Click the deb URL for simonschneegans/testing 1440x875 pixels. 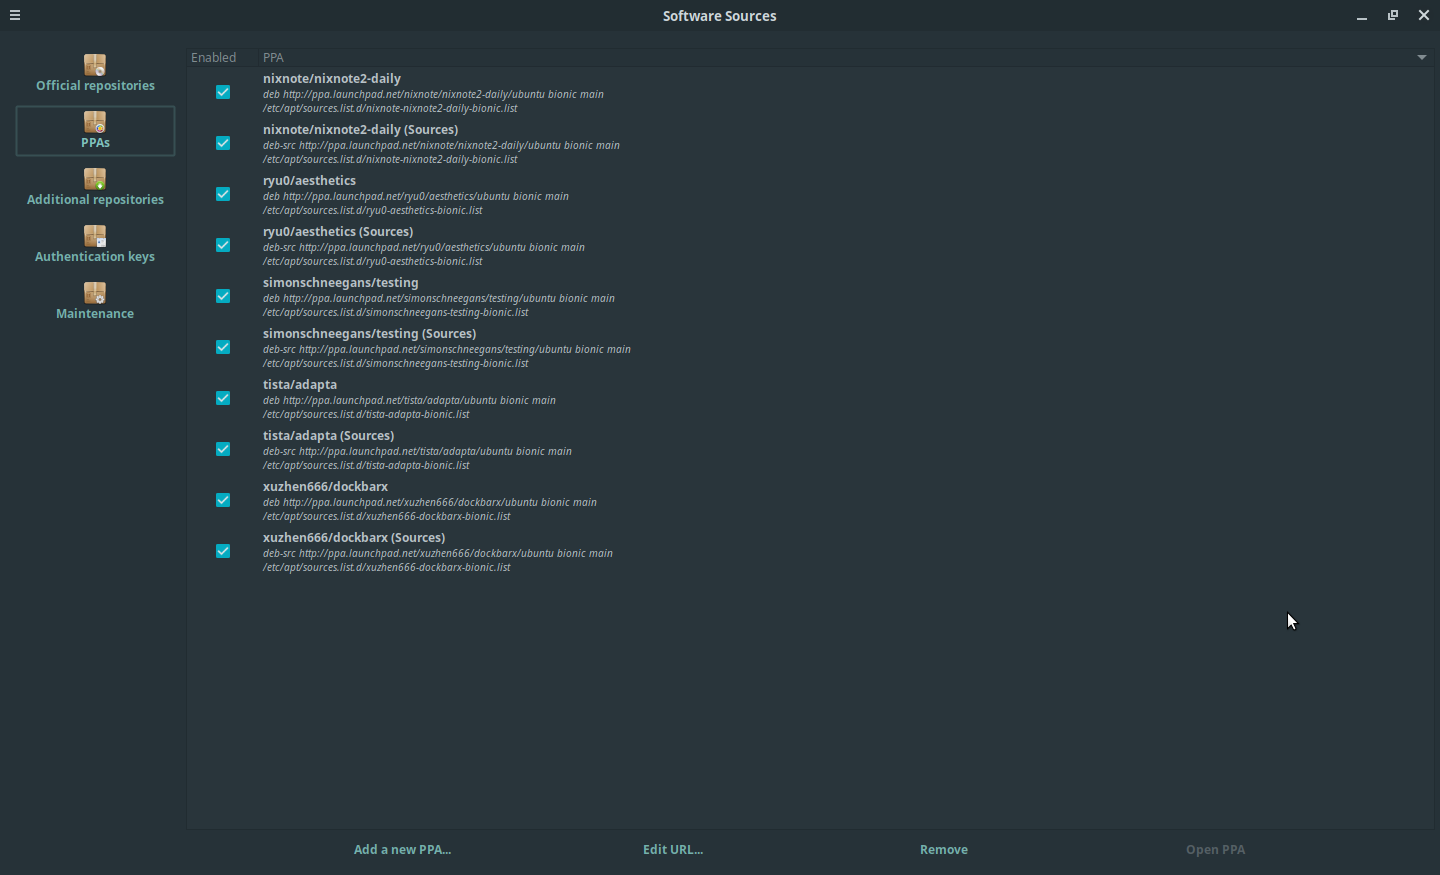point(439,299)
